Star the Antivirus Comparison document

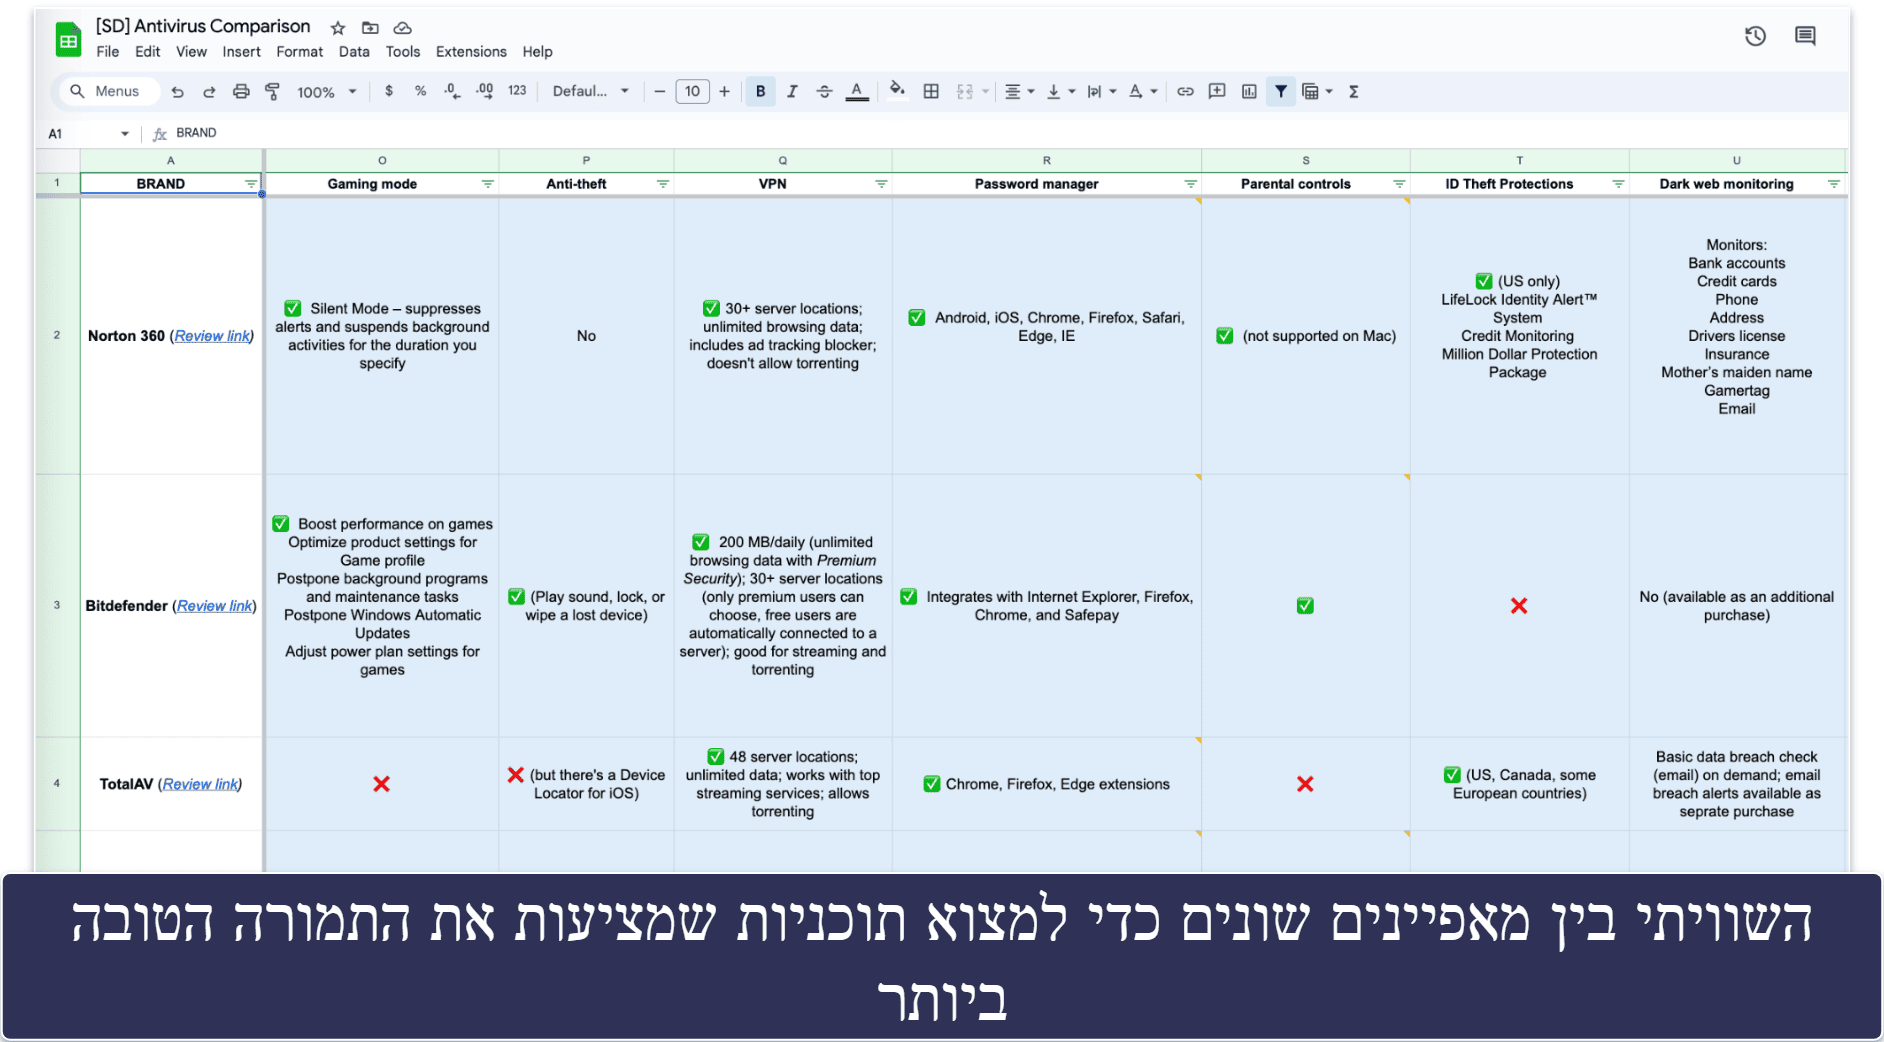tap(338, 28)
